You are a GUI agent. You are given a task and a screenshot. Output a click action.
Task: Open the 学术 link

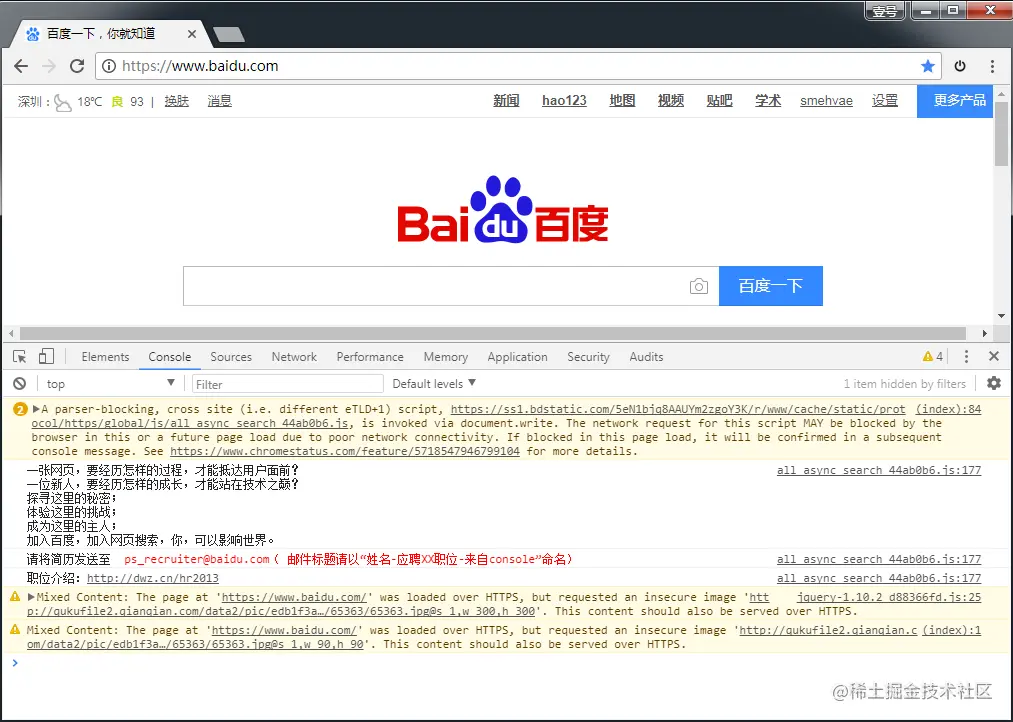(768, 101)
